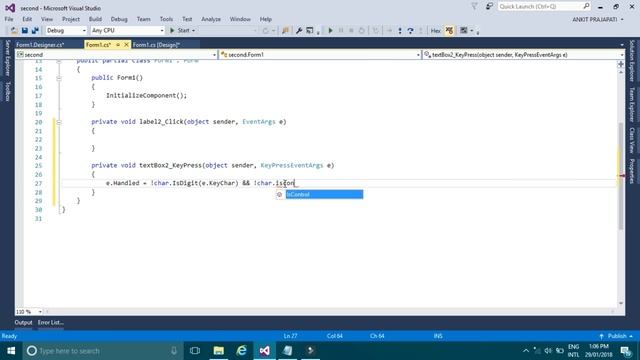Open the Windows Start menu

[x=11, y=351]
